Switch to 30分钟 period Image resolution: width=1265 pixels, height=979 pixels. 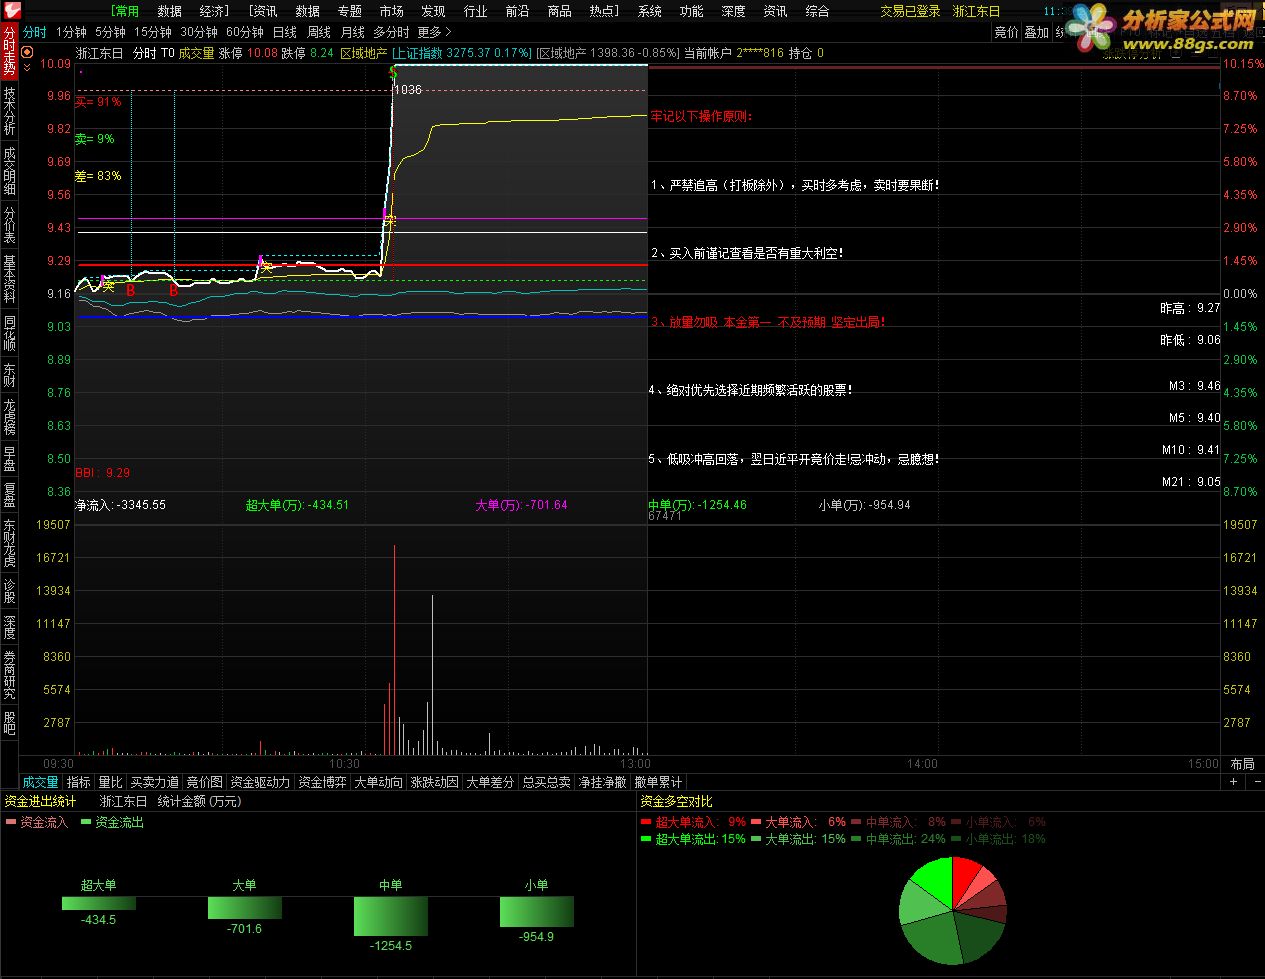pyautogui.click(x=199, y=32)
